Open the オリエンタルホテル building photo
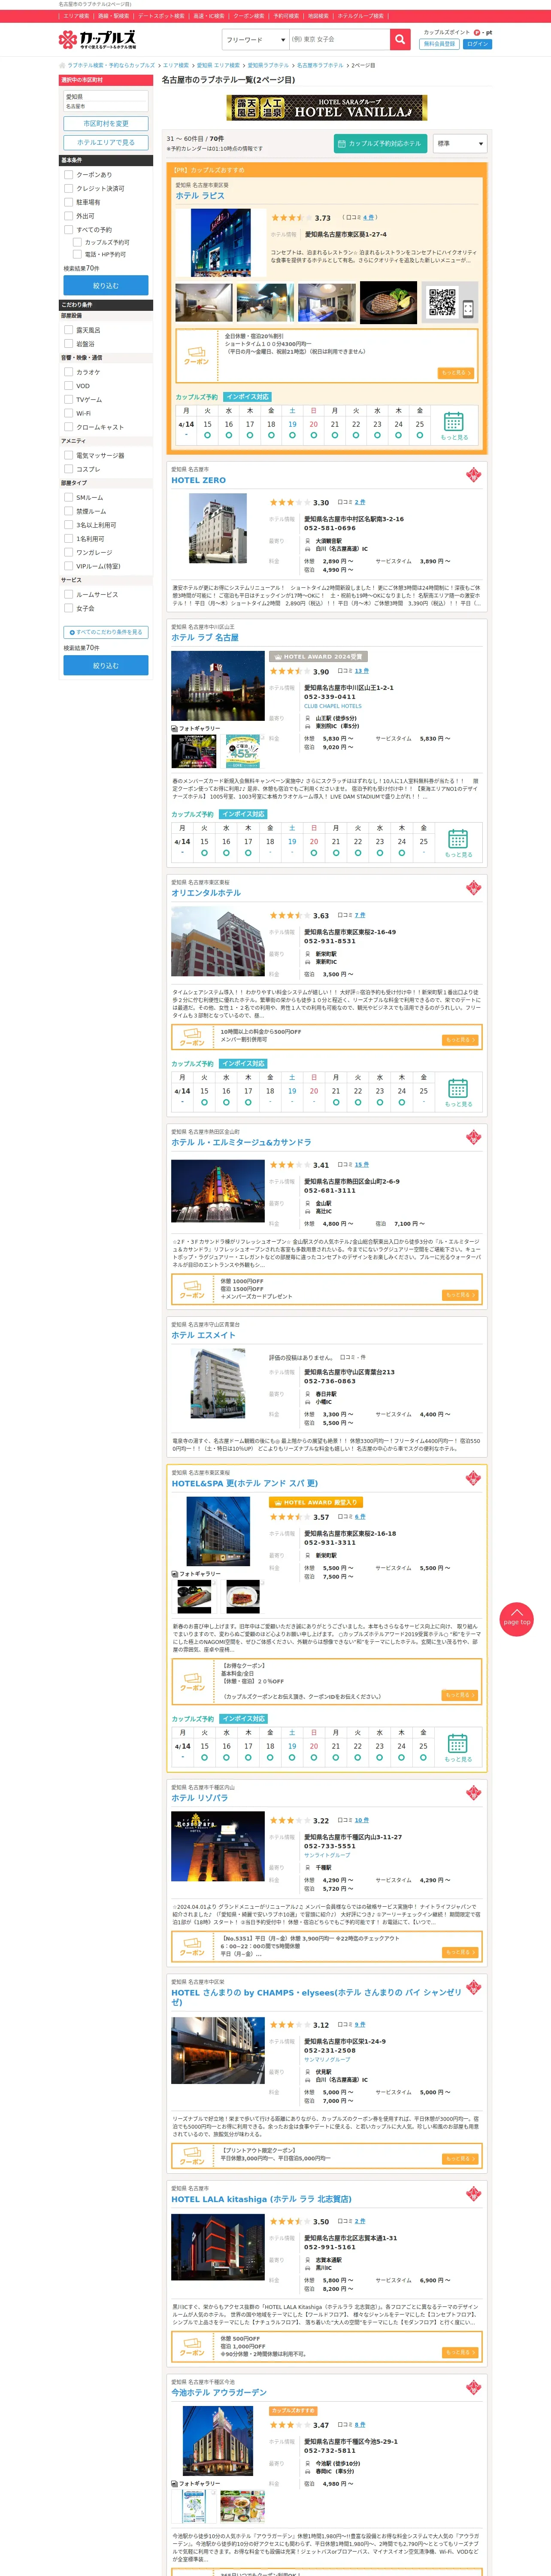The image size is (551, 2576). click(218, 941)
